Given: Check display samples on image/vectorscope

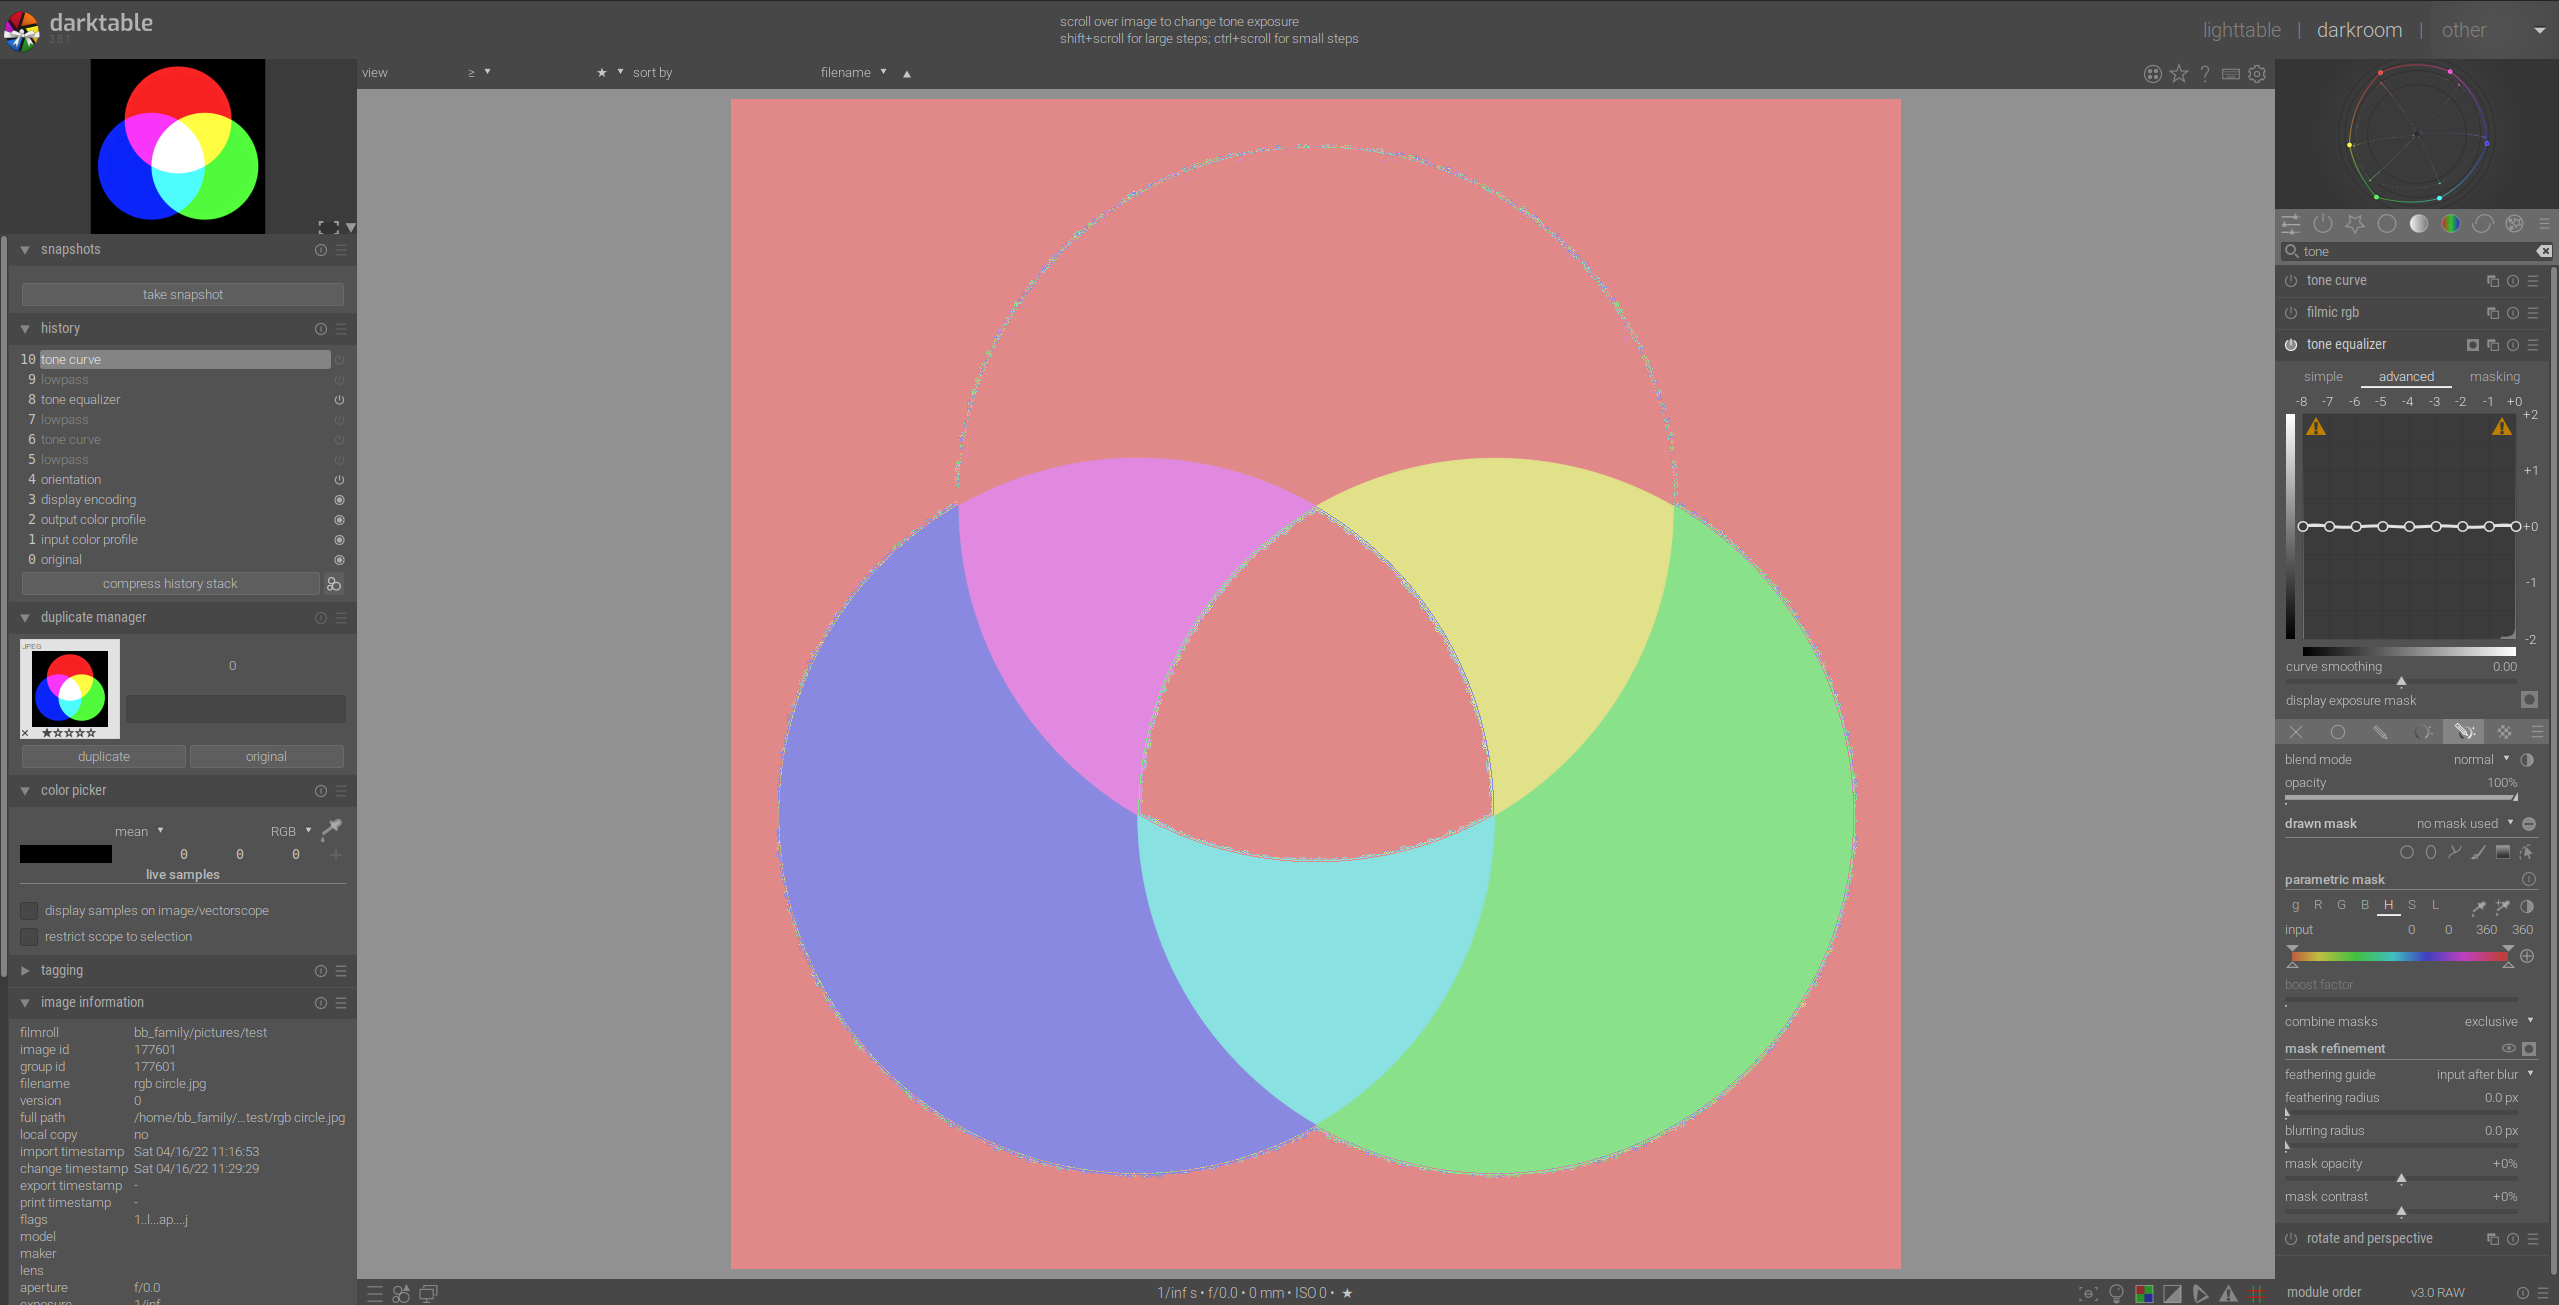Looking at the screenshot, I should pos(29,911).
